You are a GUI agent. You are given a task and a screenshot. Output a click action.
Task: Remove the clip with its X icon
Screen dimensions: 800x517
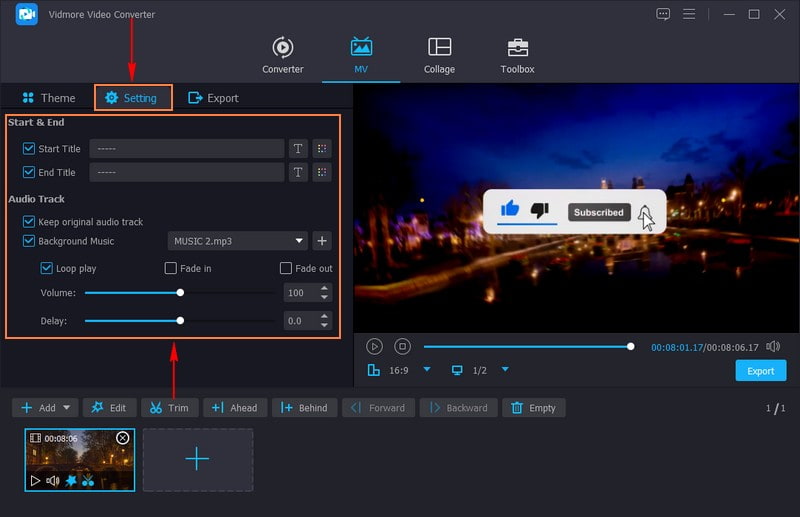pos(123,438)
